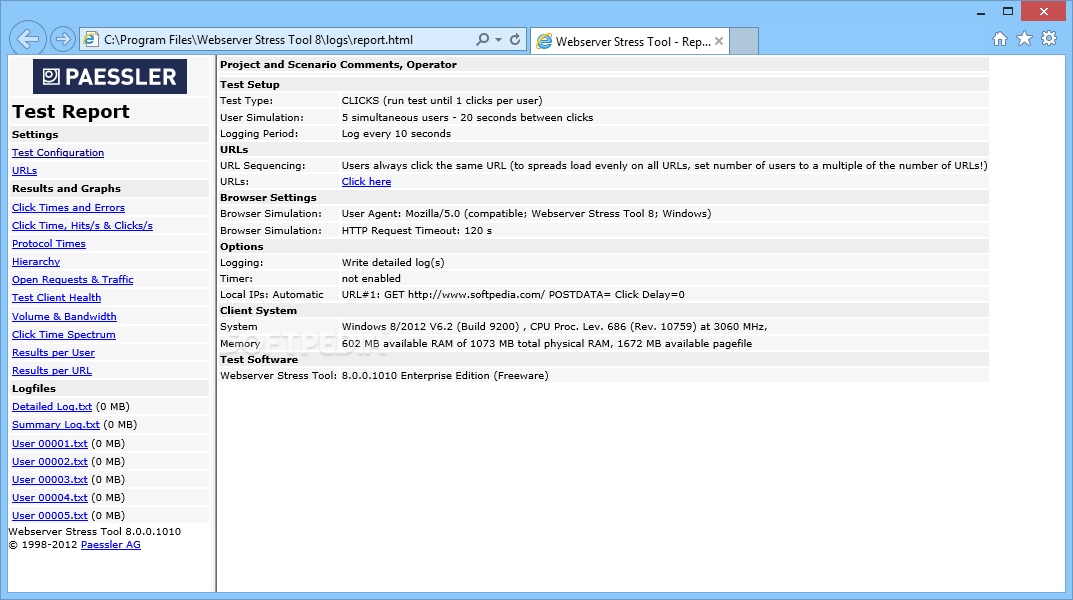This screenshot has height=600, width=1073.
Task: Open the Results per User link
Action: click(x=53, y=352)
